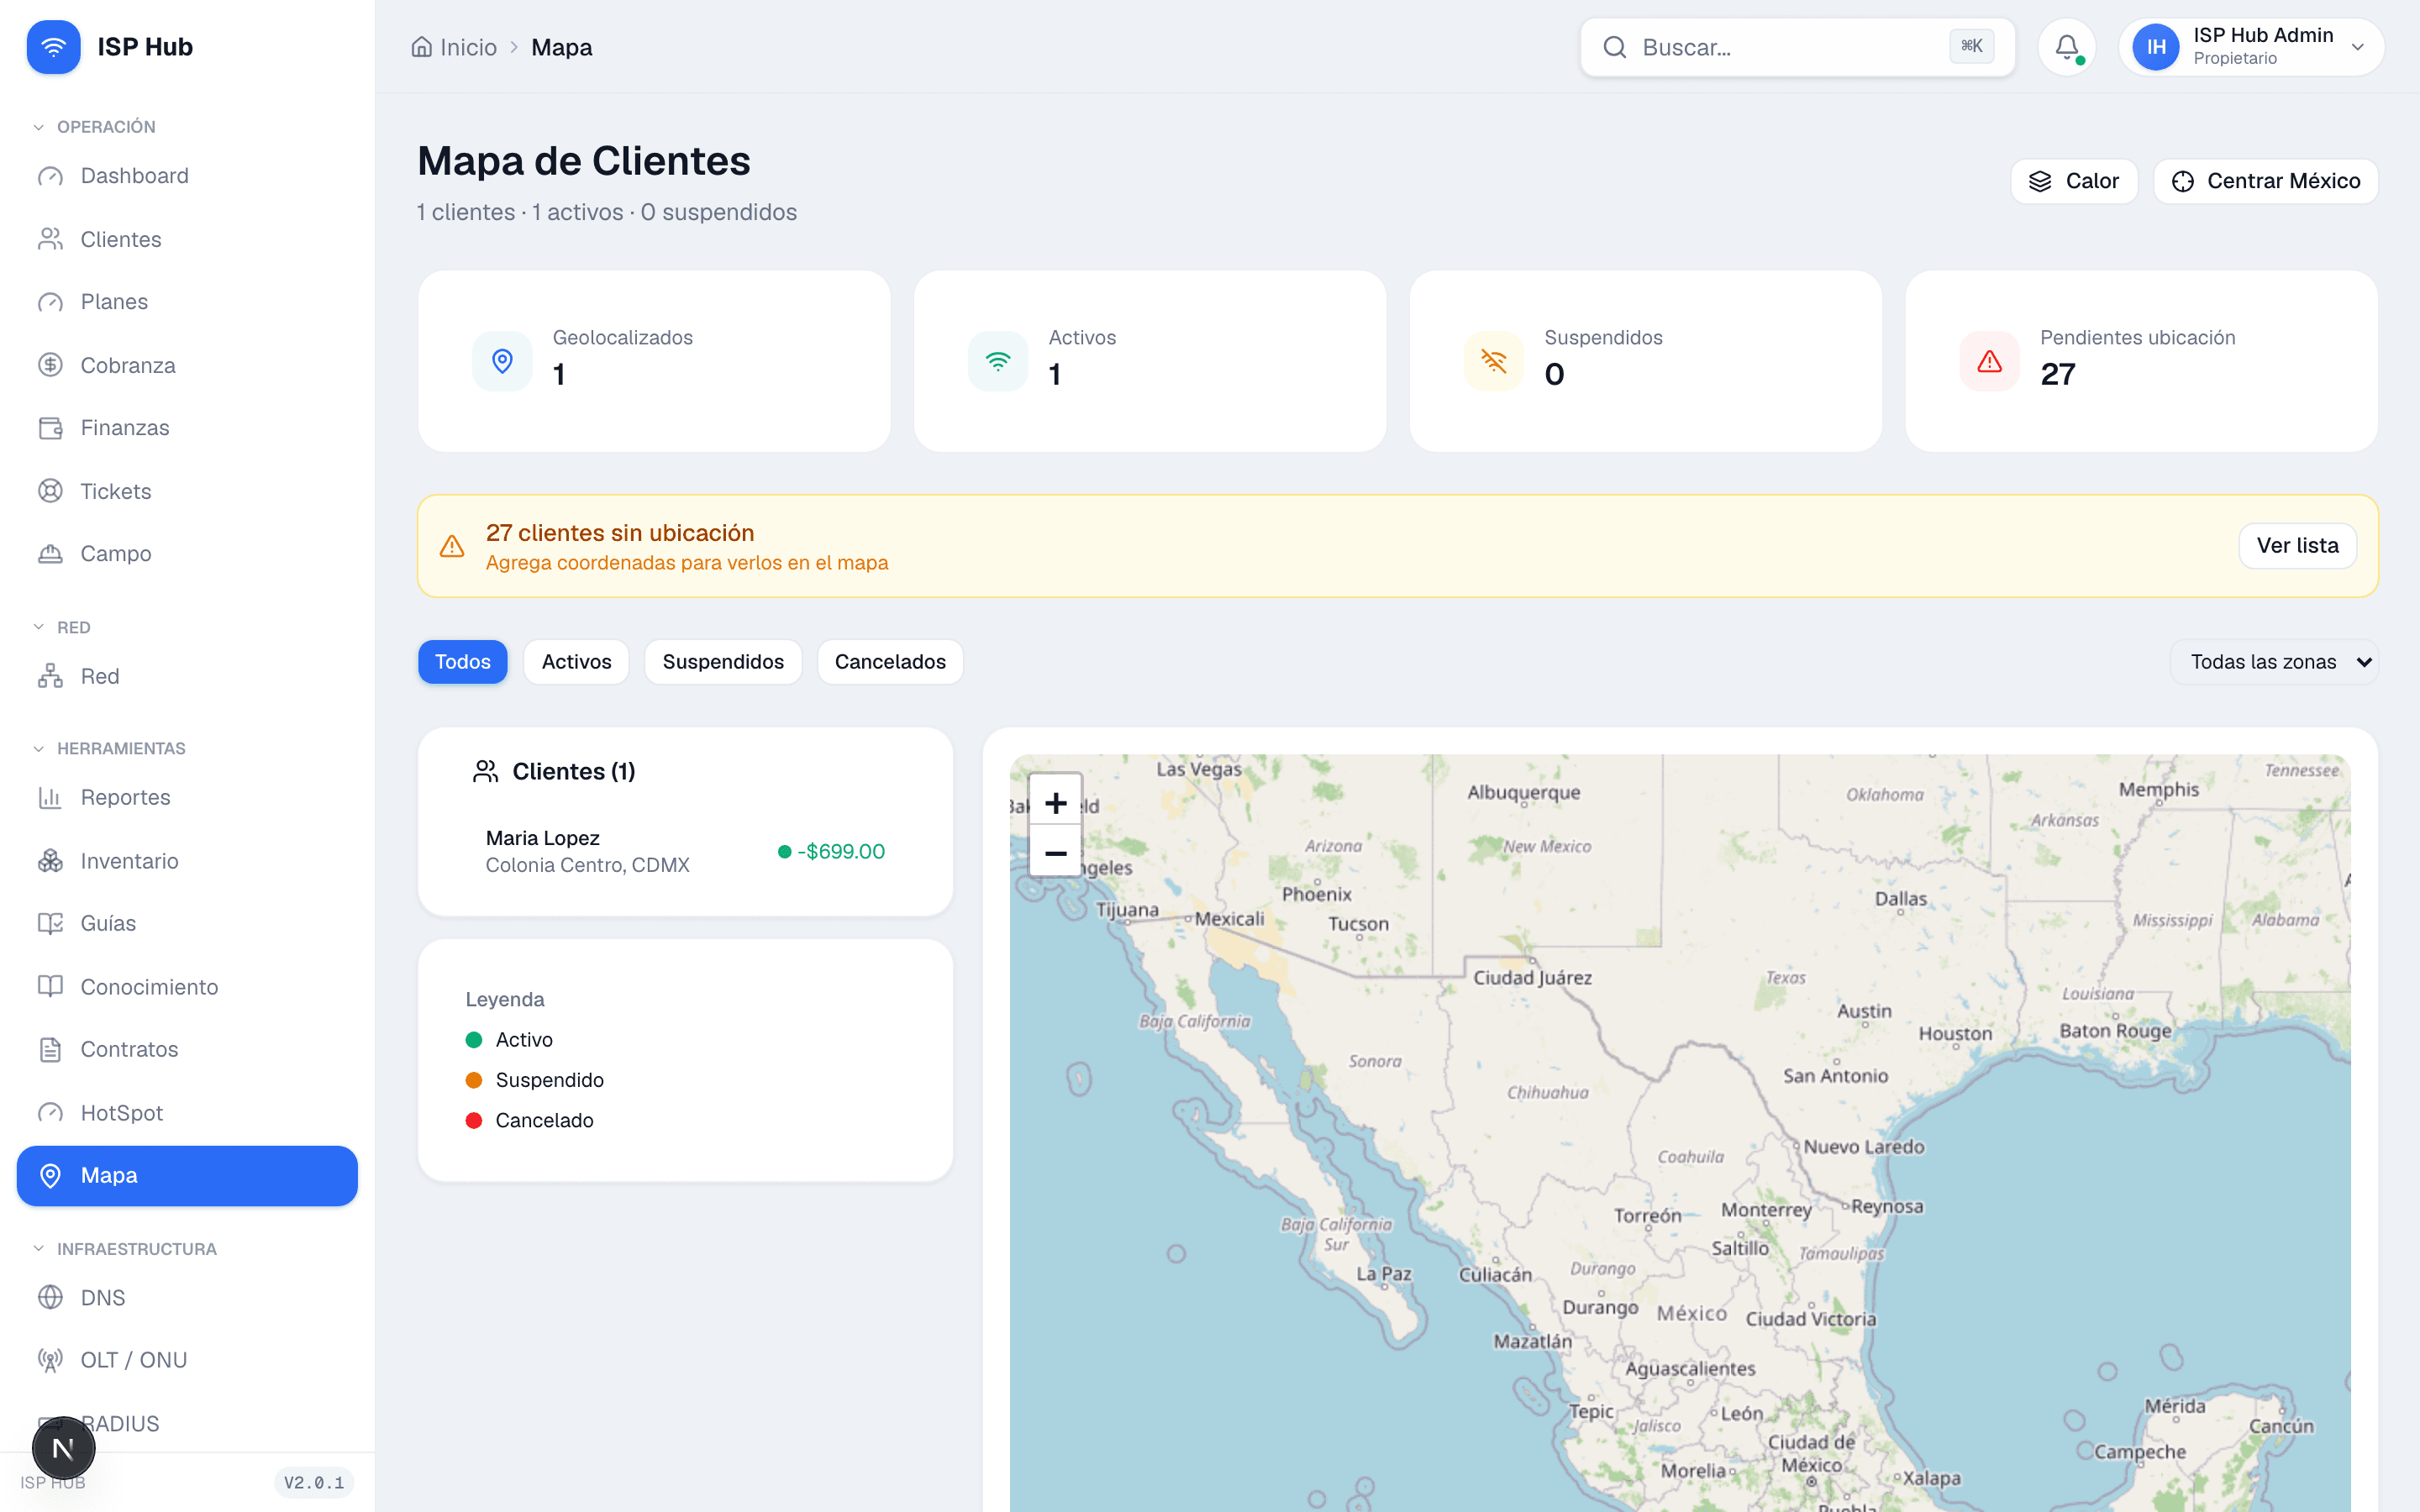This screenshot has width=2420, height=1512.
Task: Select the Todos filter tab
Action: 463,662
